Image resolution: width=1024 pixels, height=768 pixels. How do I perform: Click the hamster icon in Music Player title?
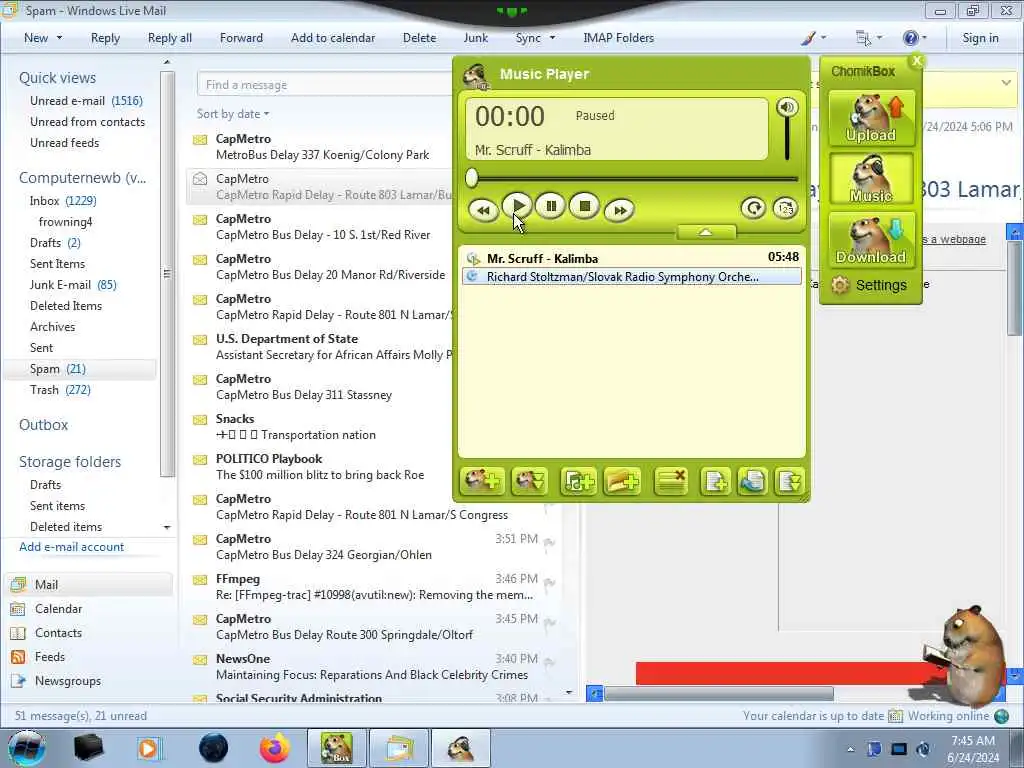pyautogui.click(x=476, y=76)
